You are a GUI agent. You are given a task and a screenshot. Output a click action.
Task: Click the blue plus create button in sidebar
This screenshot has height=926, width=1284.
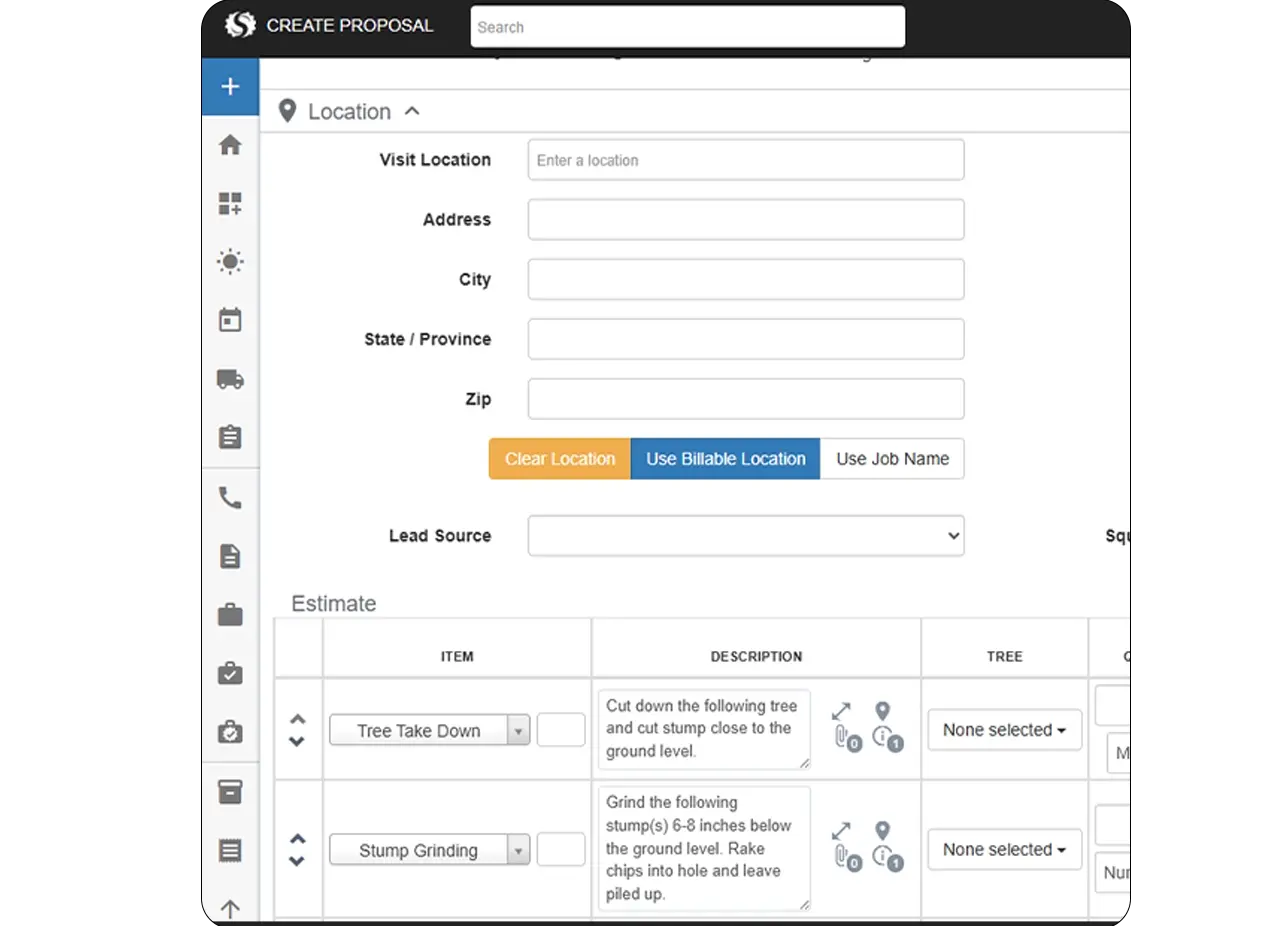tap(230, 87)
